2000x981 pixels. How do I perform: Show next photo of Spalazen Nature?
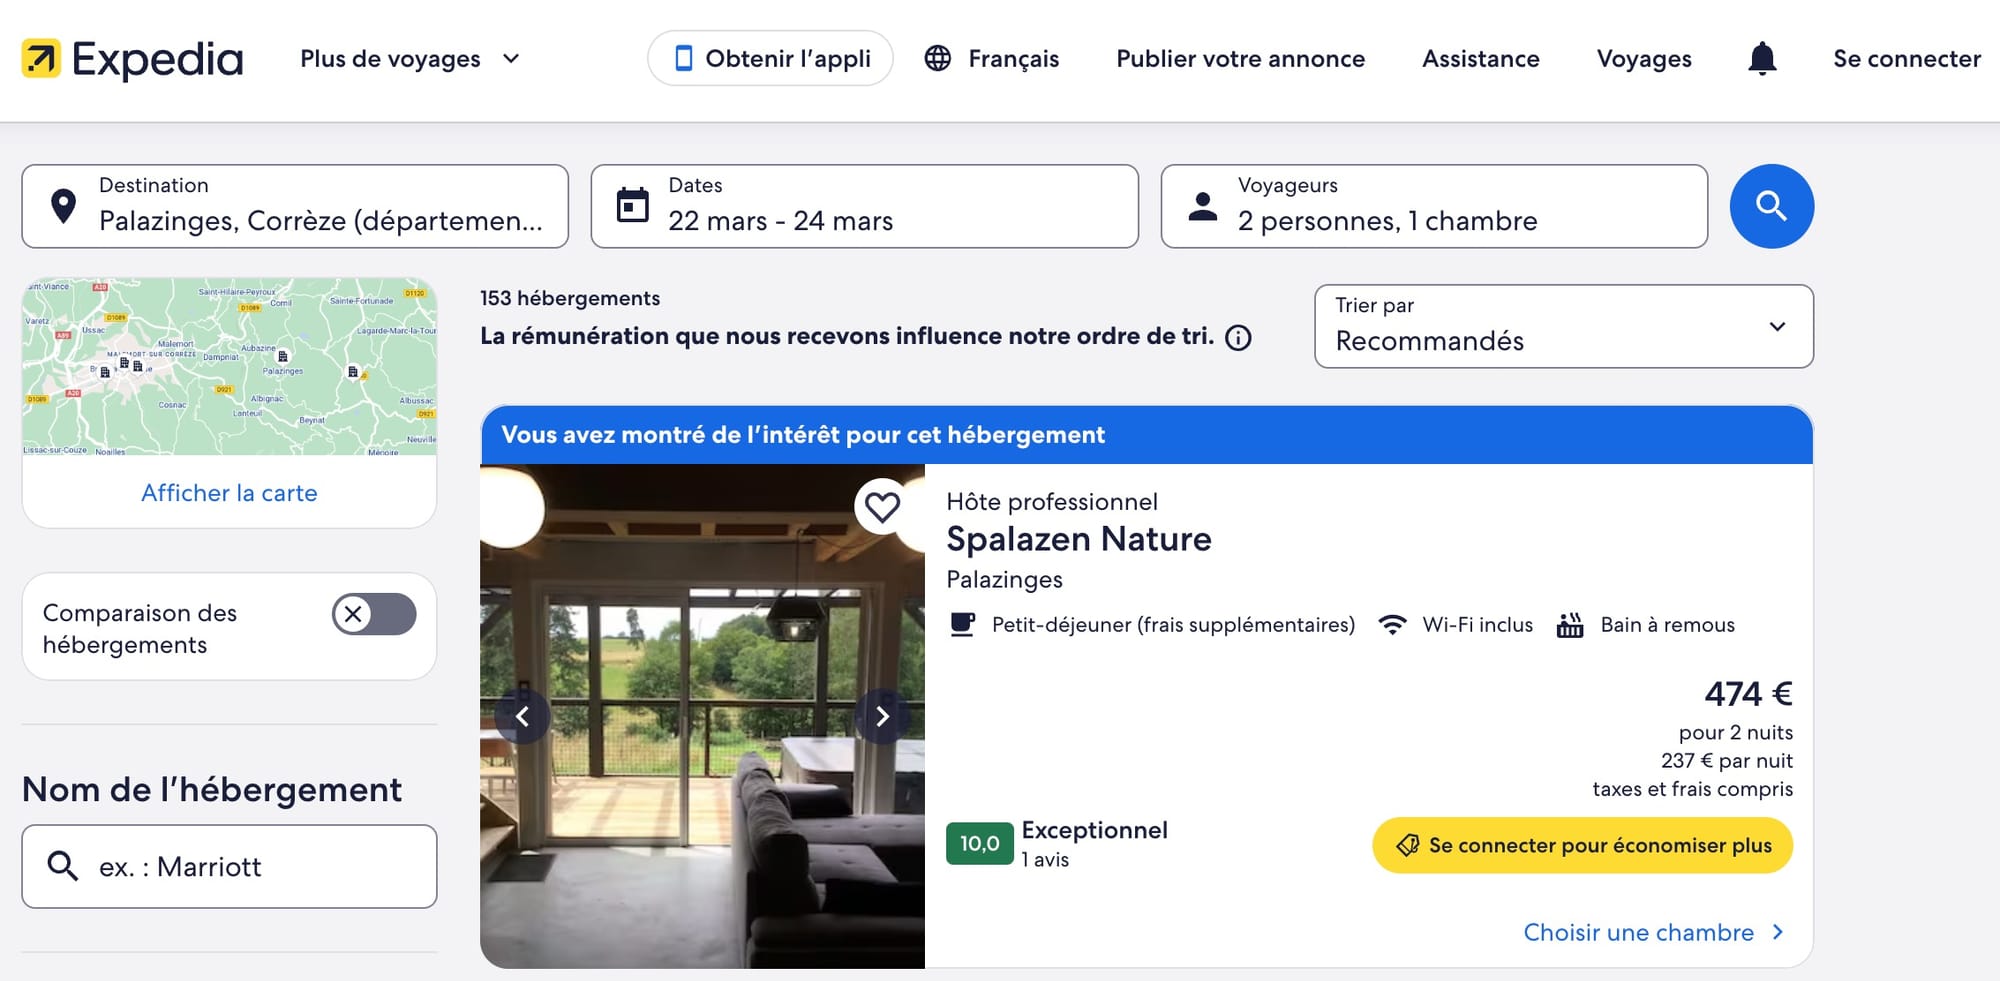click(881, 716)
